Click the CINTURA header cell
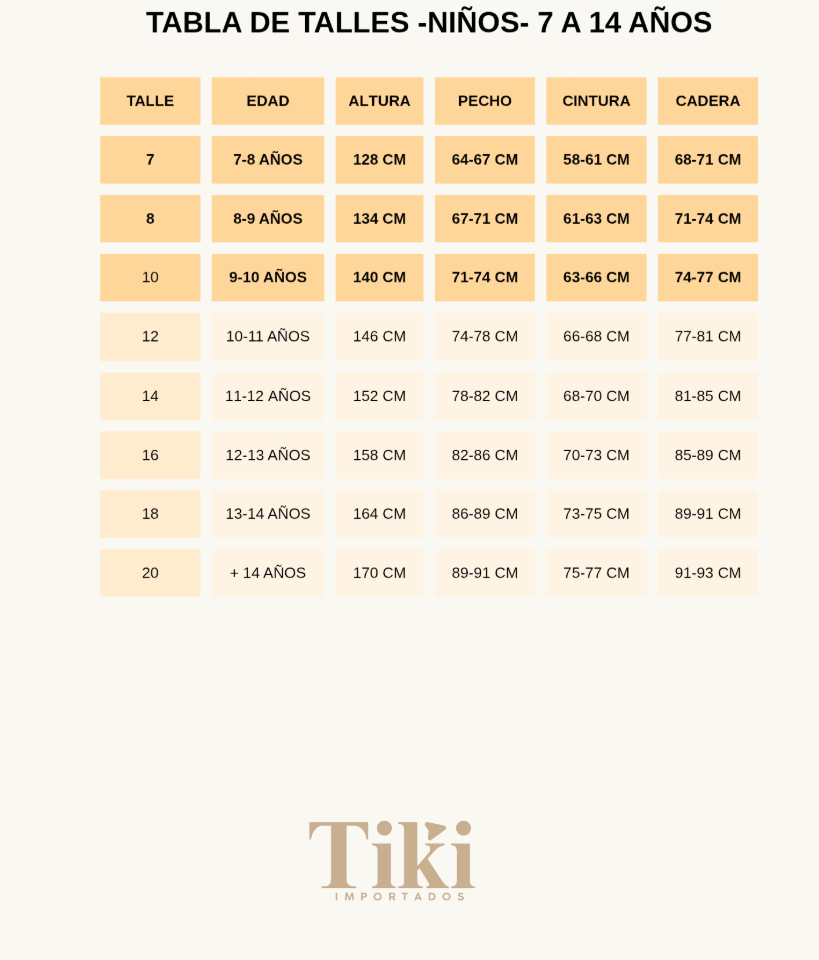 point(596,101)
